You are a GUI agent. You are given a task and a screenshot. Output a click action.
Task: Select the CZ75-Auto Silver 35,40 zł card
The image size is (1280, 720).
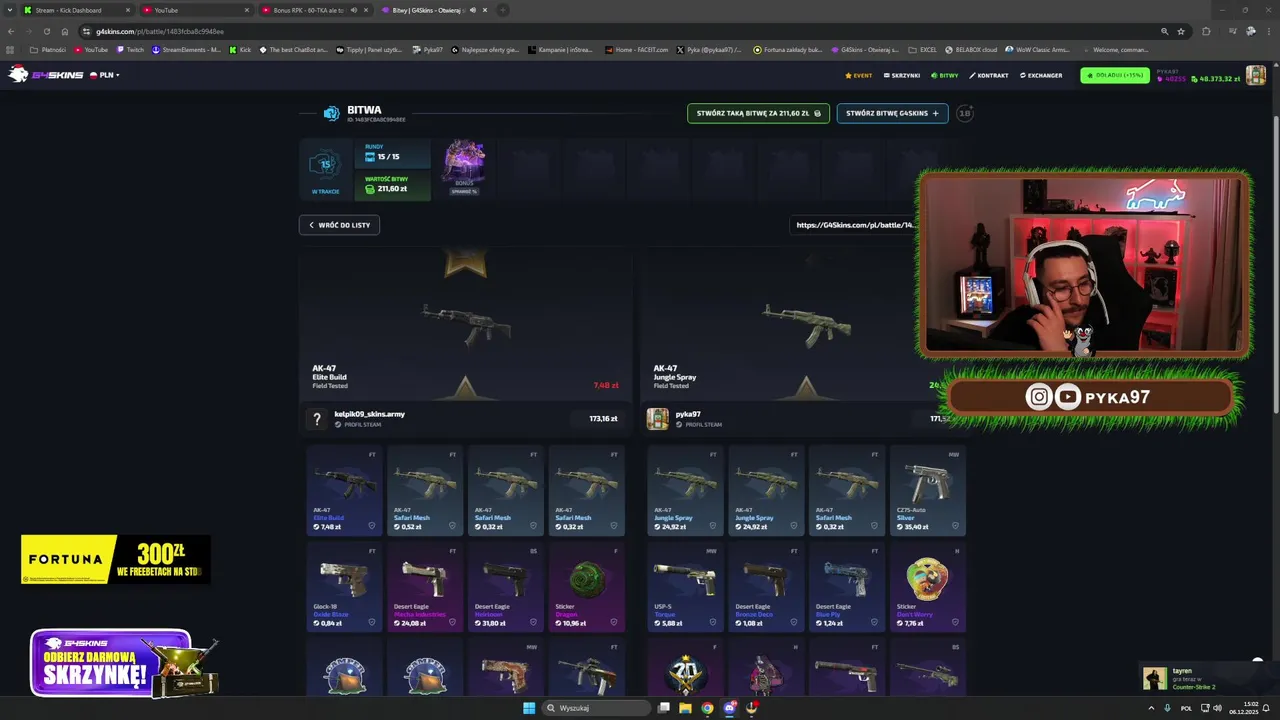click(927, 491)
